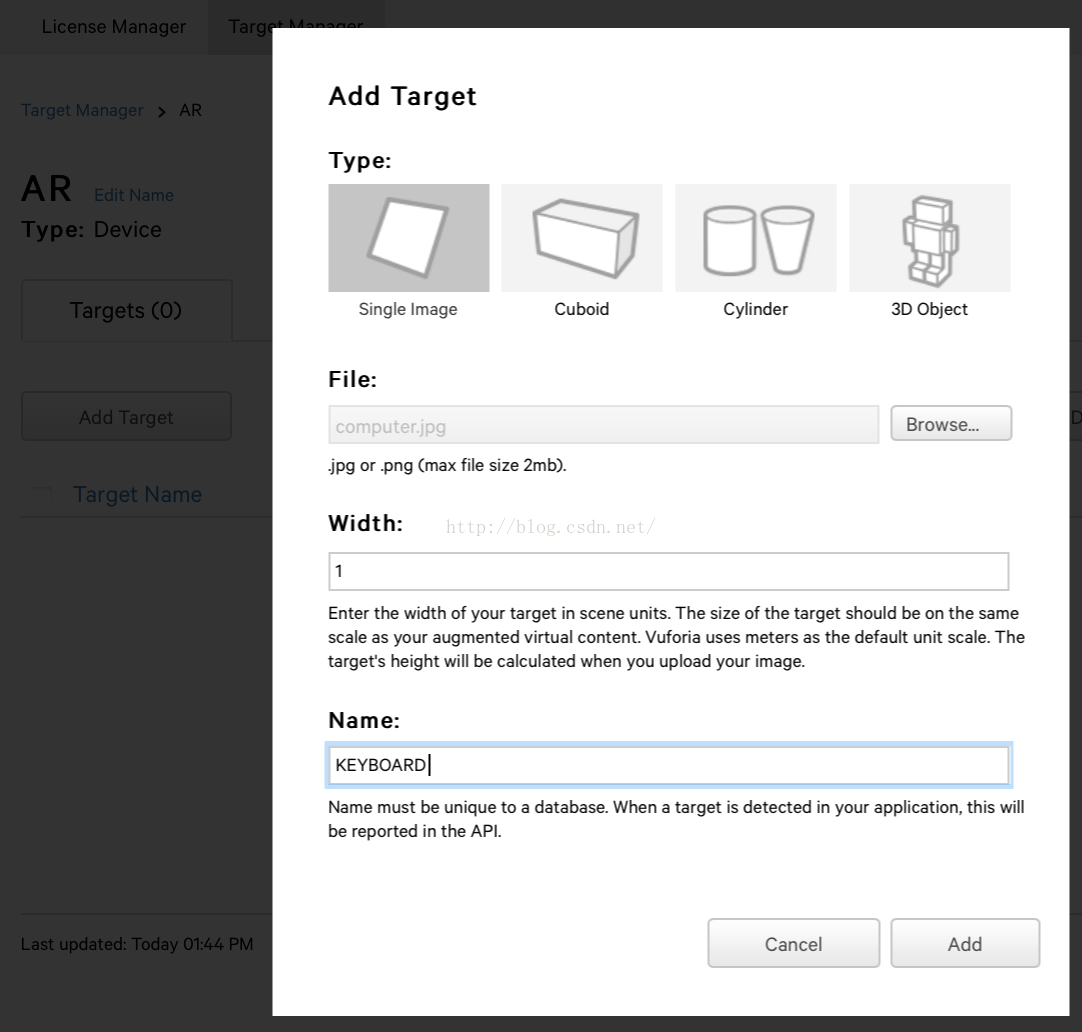Toggle select-all checkbox beside Target Name
Viewport: 1082px width, 1032px height.
pos(43,495)
